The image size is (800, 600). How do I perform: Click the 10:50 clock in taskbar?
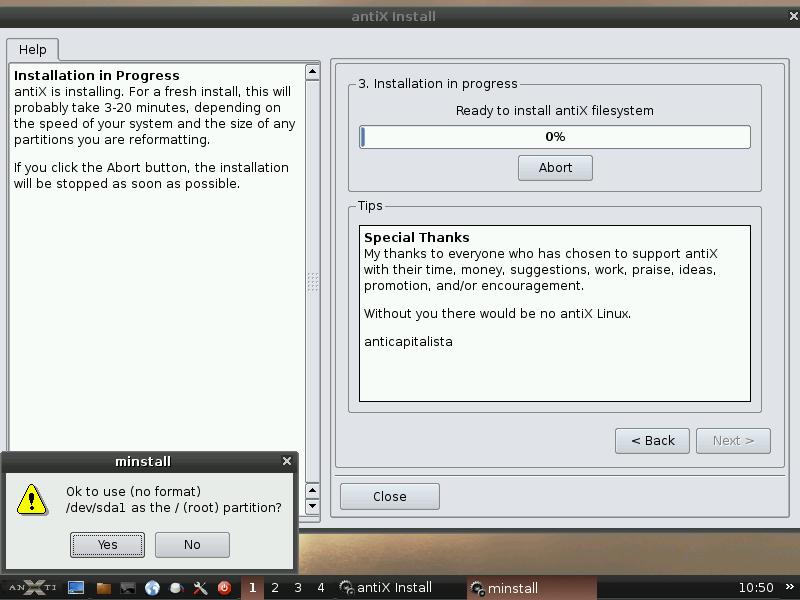pos(756,588)
